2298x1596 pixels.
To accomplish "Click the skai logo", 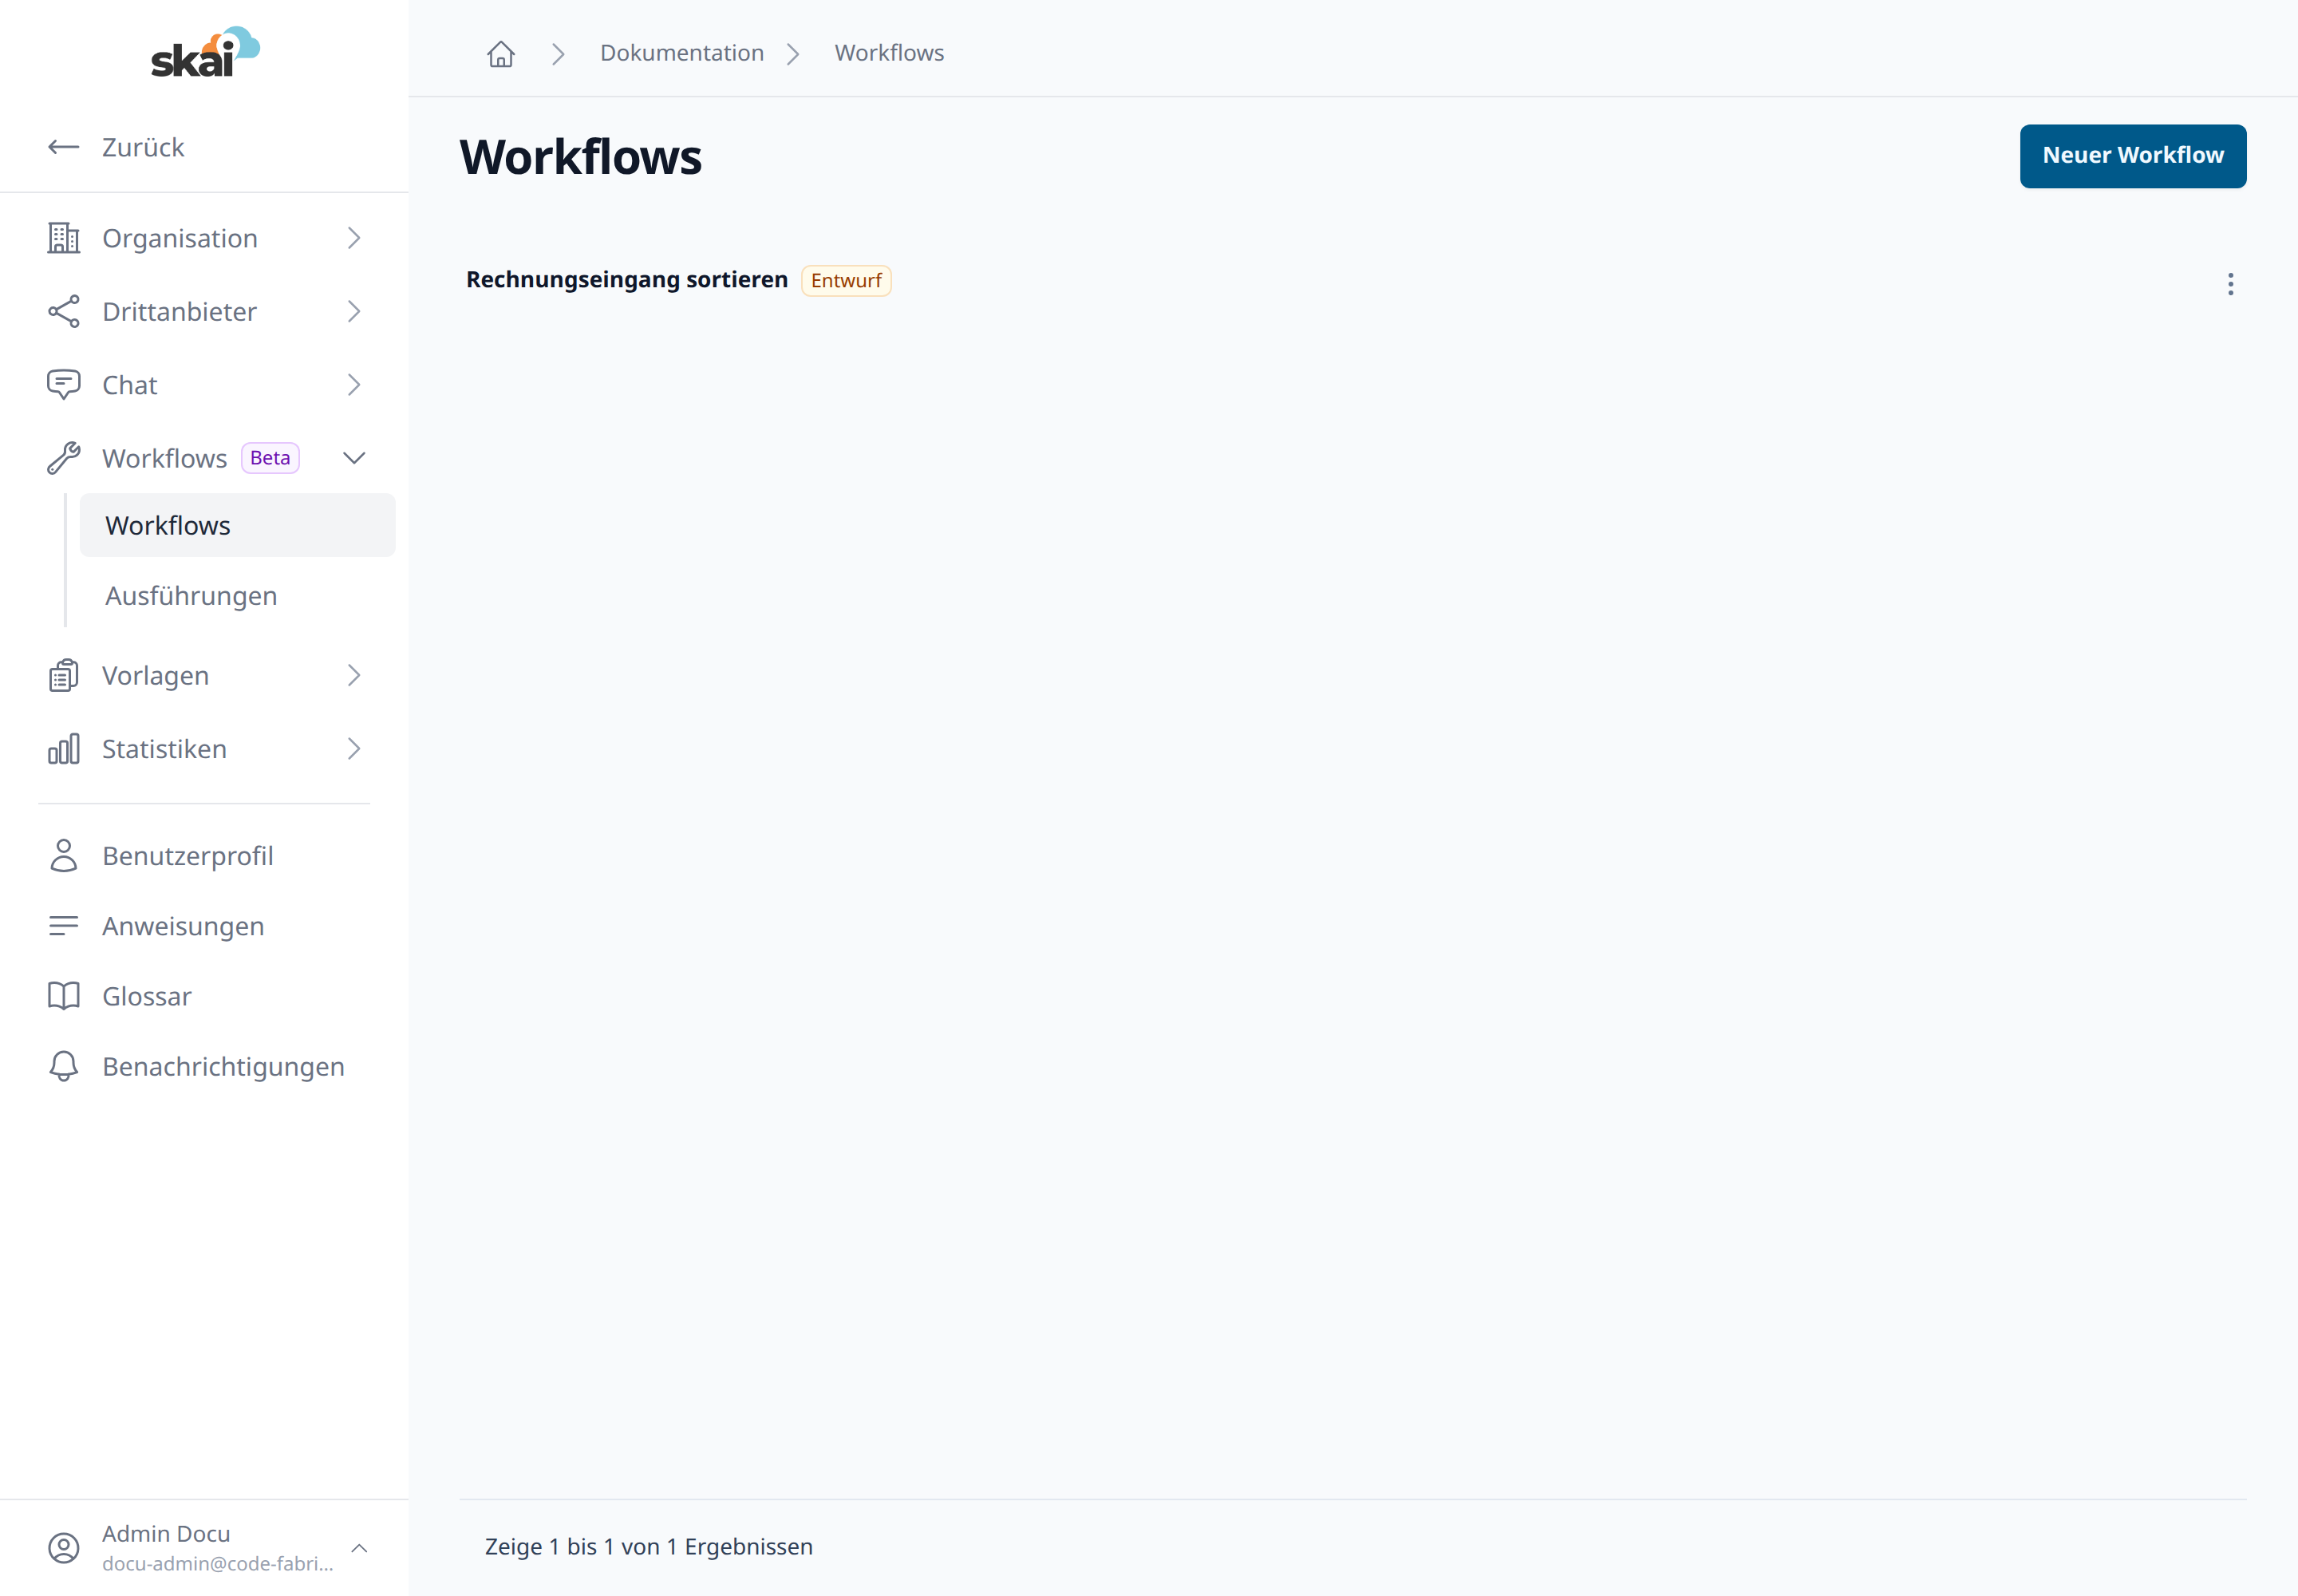I will coord(205,52).
